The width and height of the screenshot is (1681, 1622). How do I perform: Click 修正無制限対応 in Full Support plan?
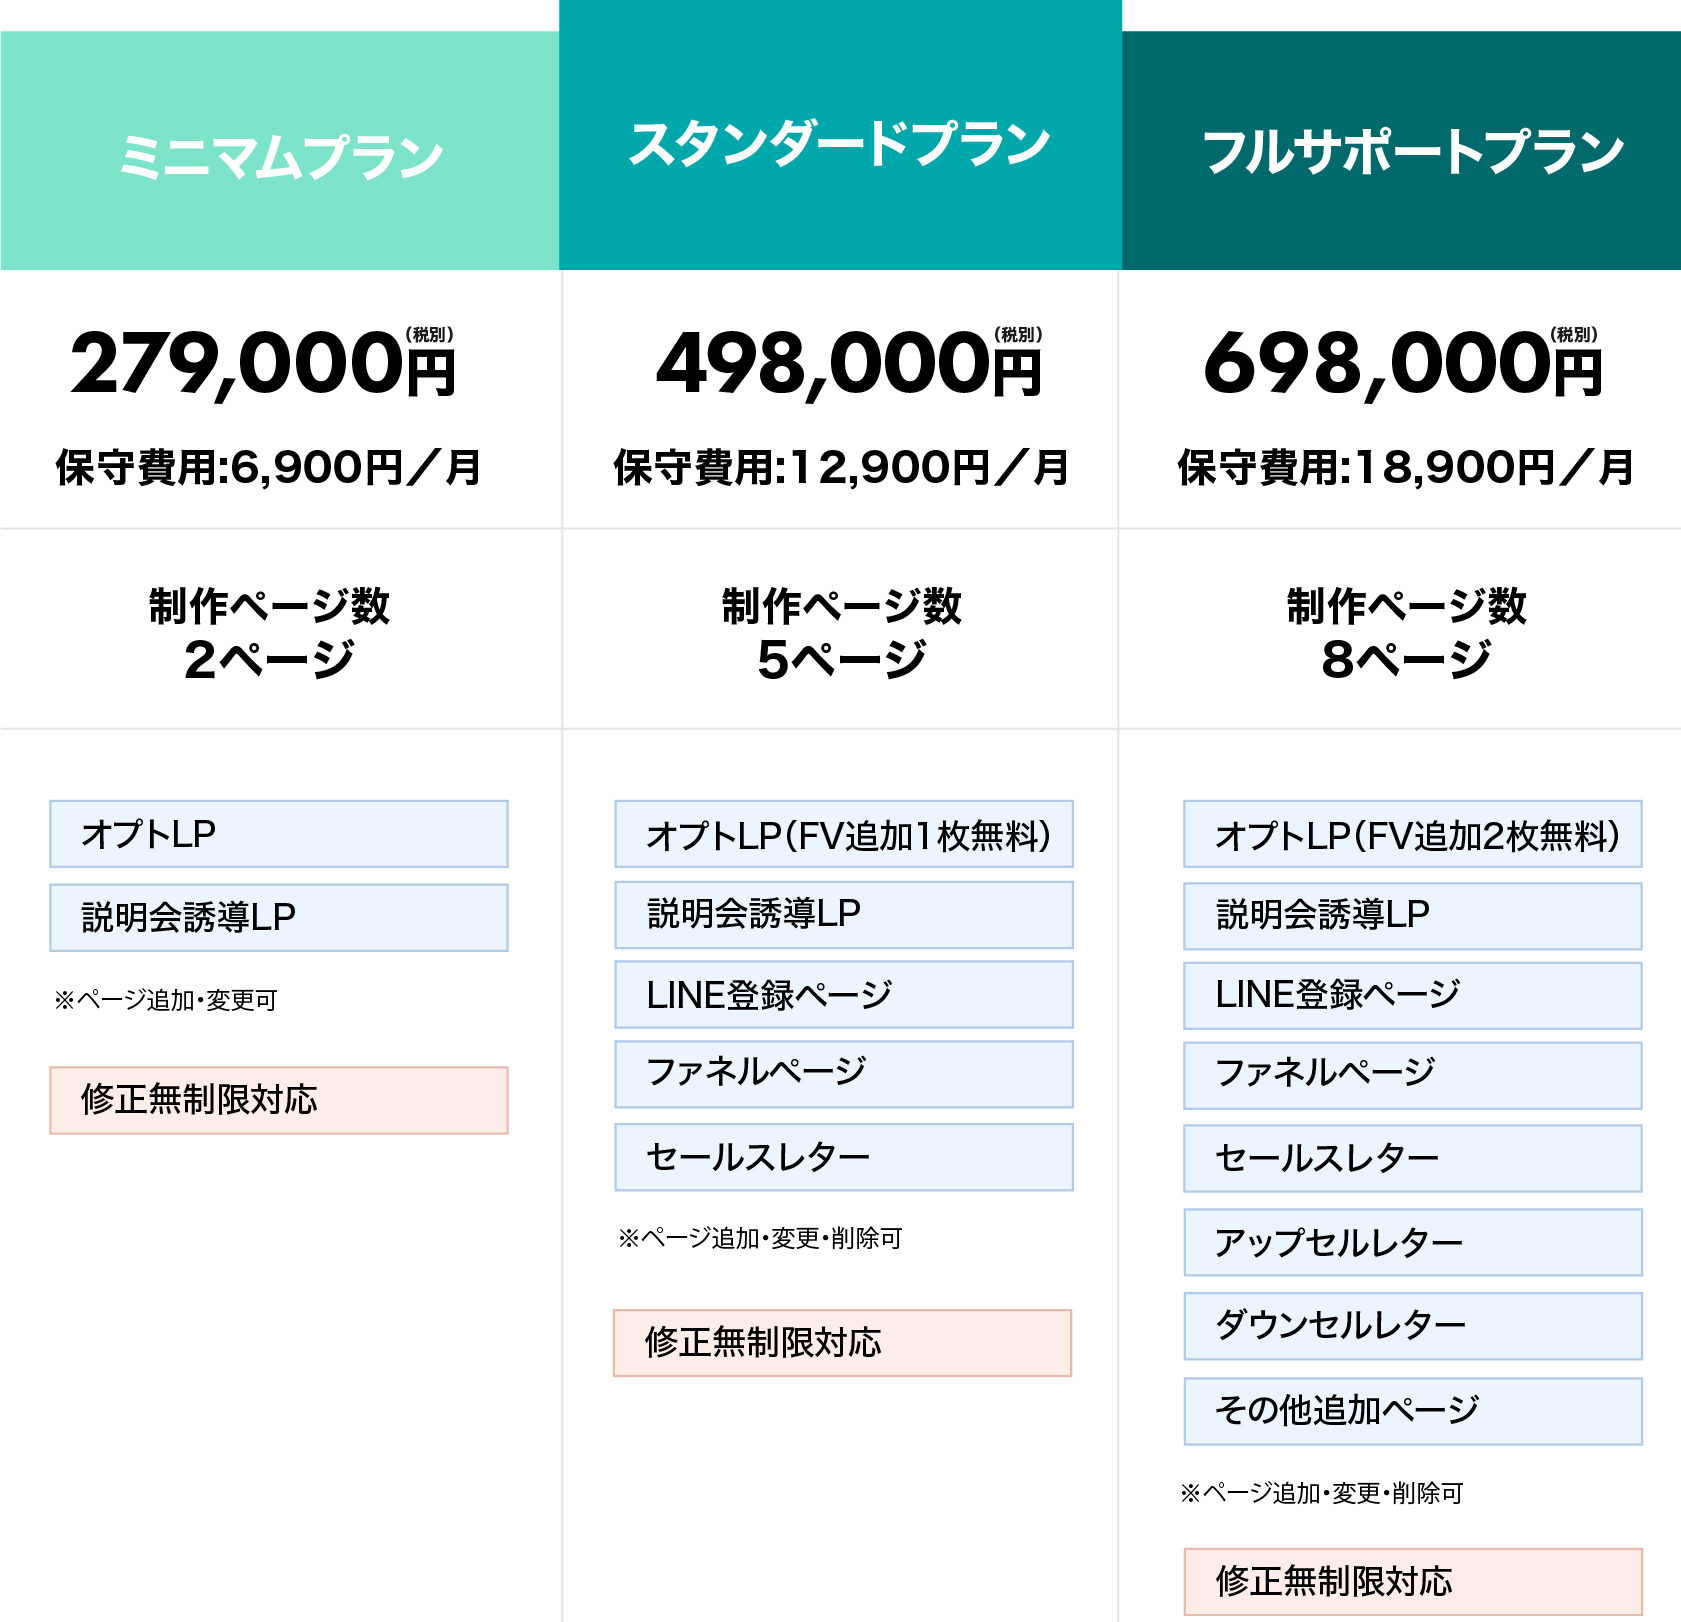pyautogui.click(x=1412, y=1581)
